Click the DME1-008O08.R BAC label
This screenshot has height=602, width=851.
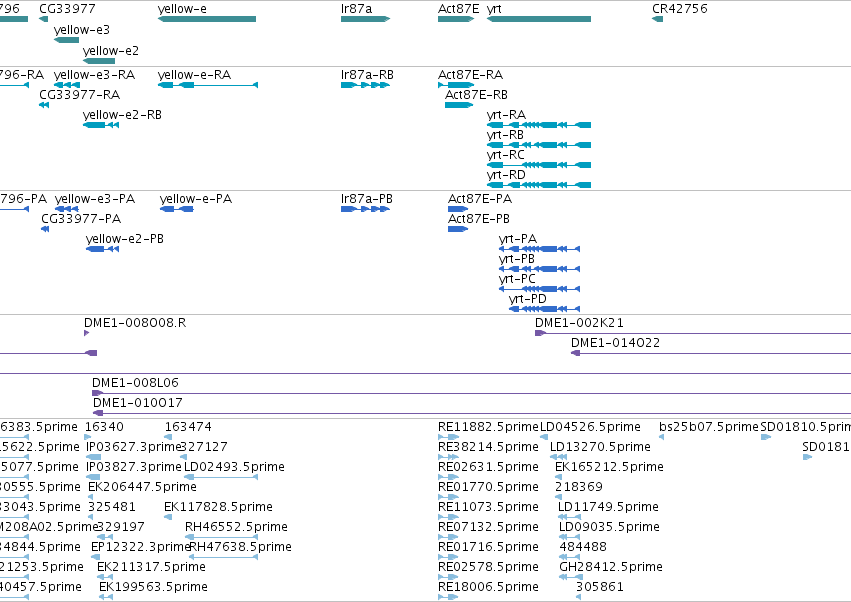pyautogui.click(x=135, y=323)
